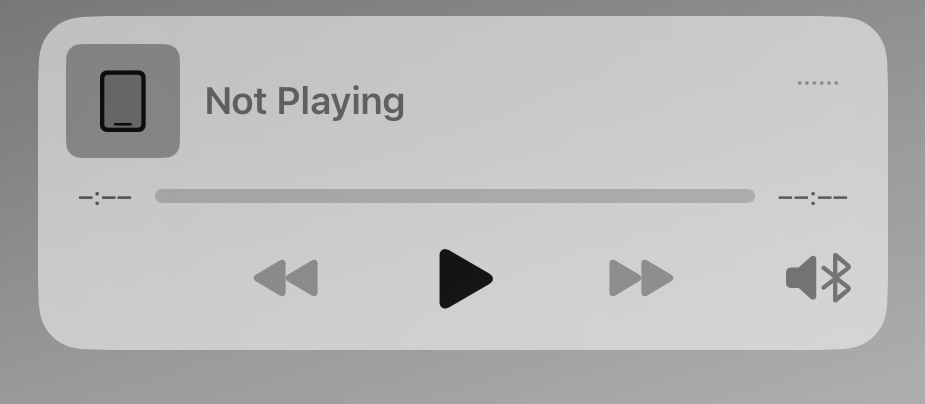Skip ahead with the fast-forward icon

tap(641, 278)
